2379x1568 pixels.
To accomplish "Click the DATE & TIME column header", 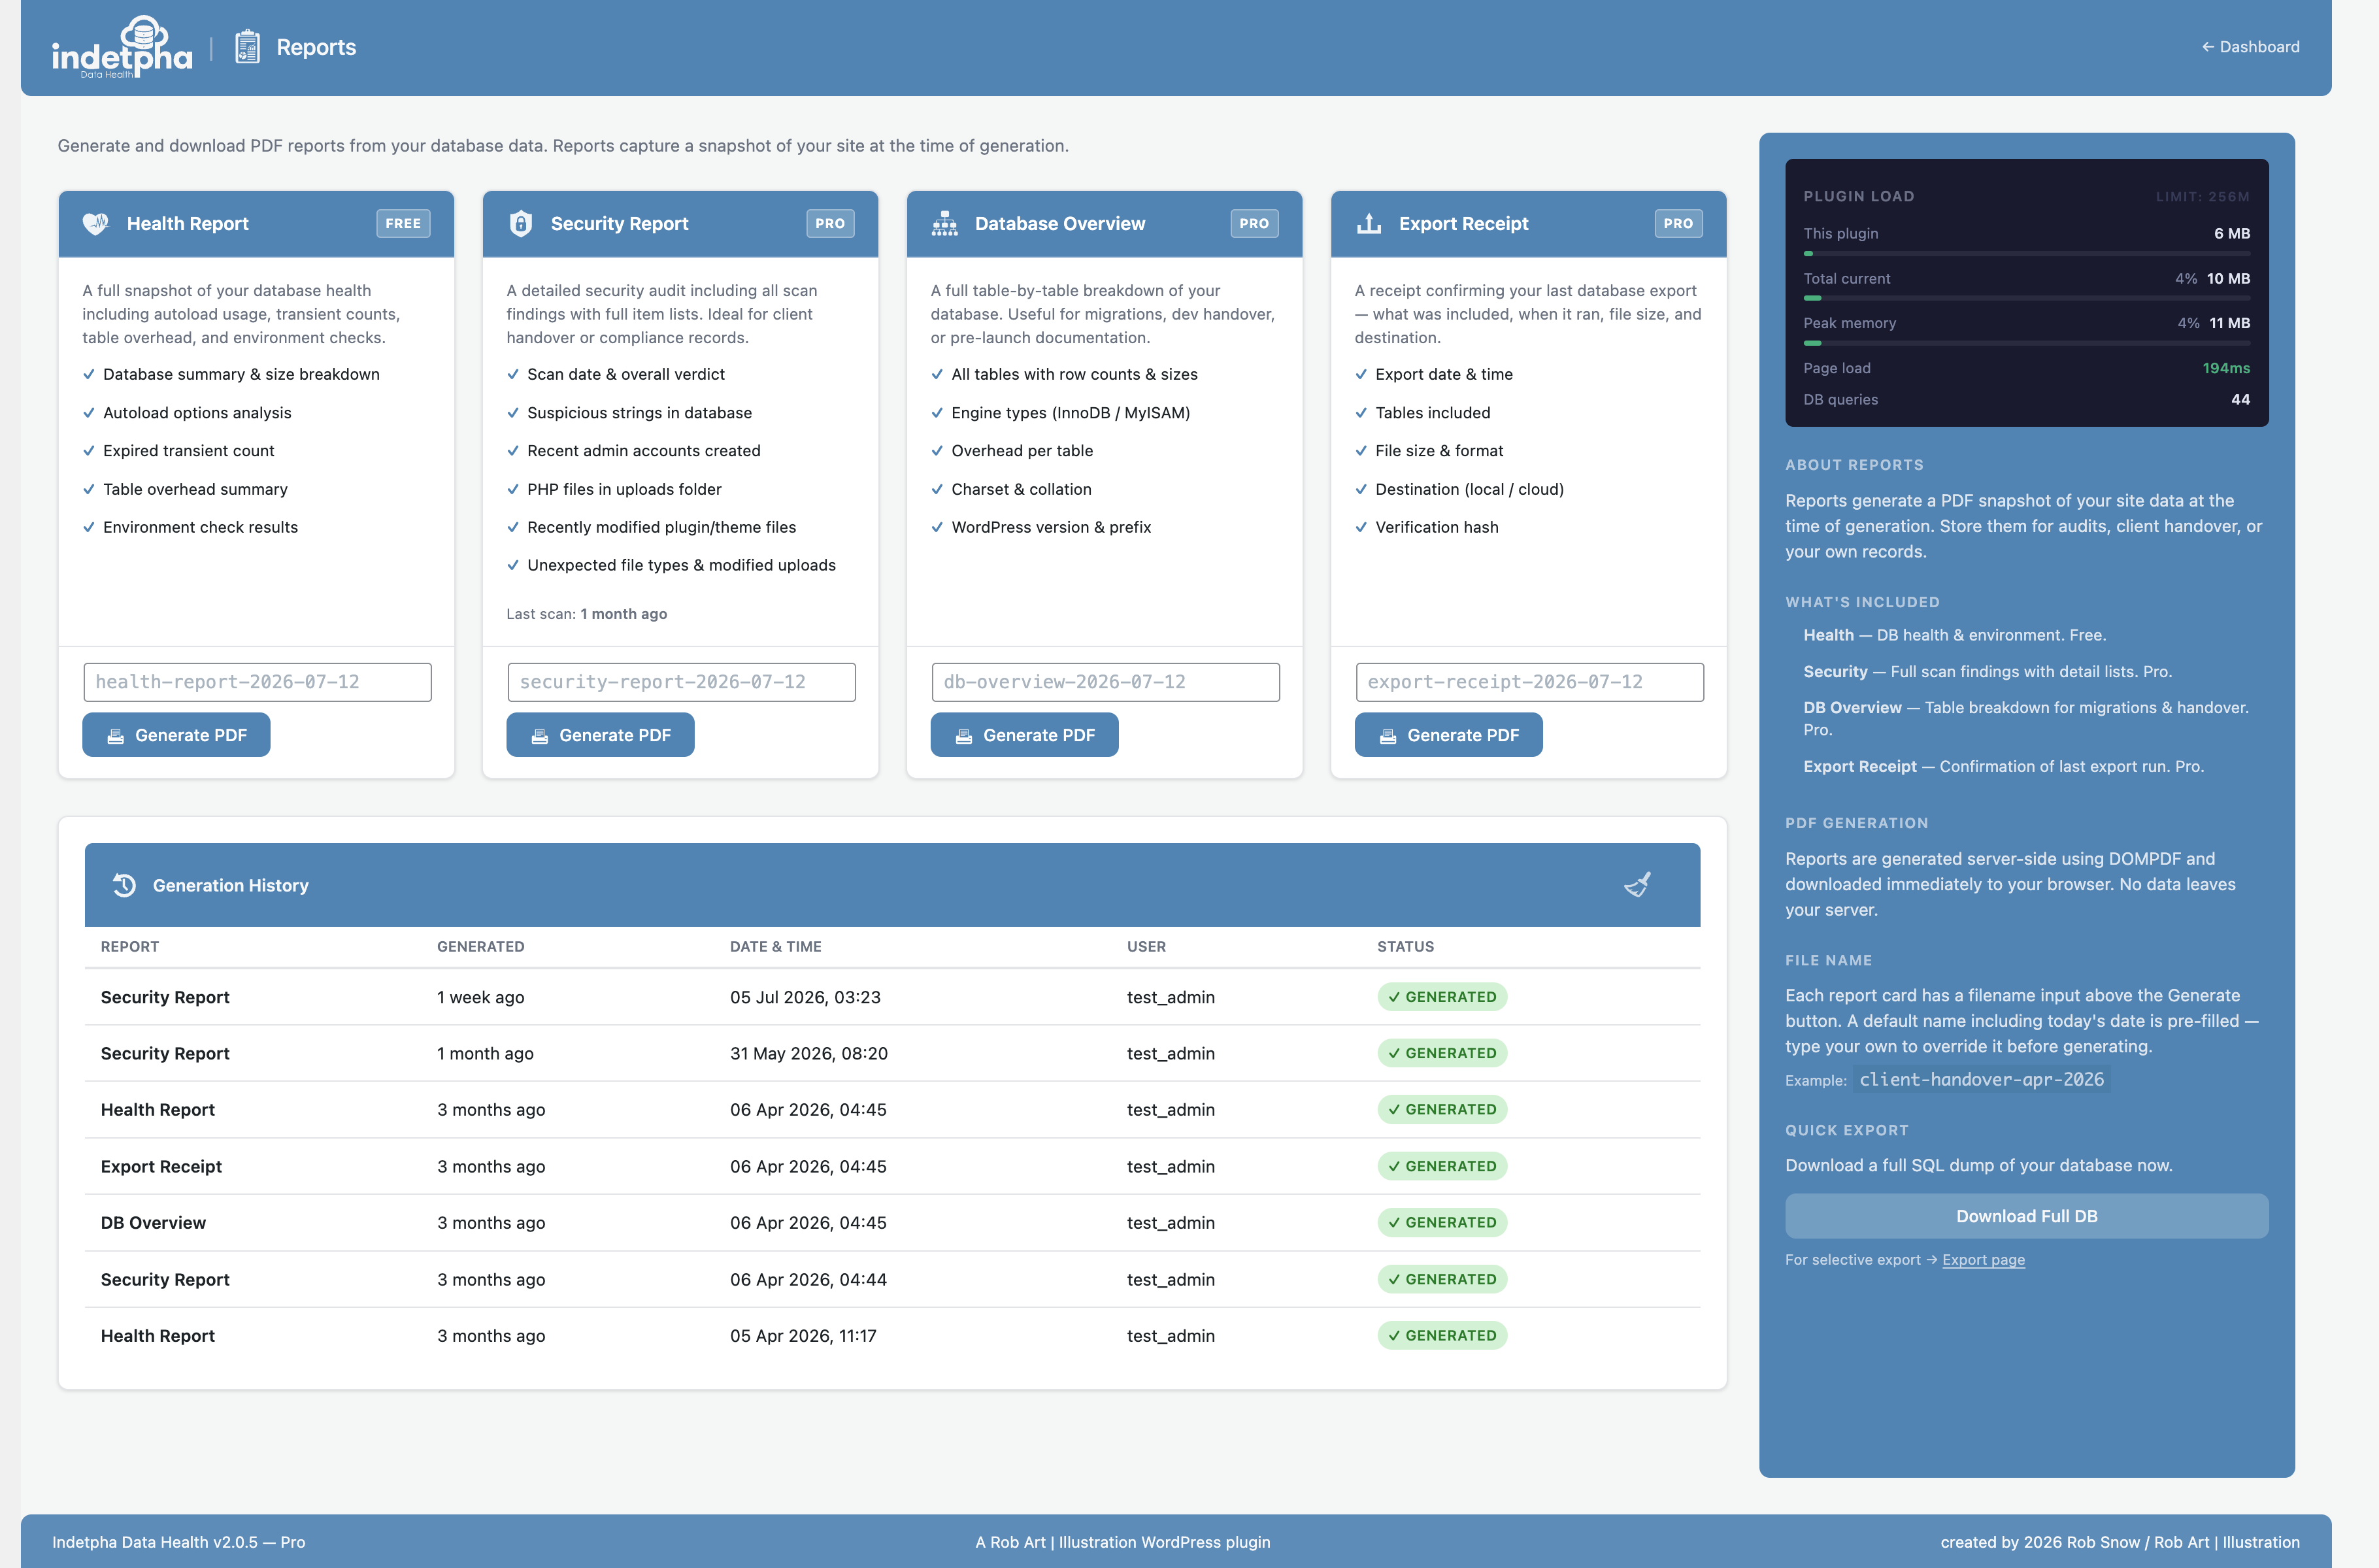I will (775, 946).
